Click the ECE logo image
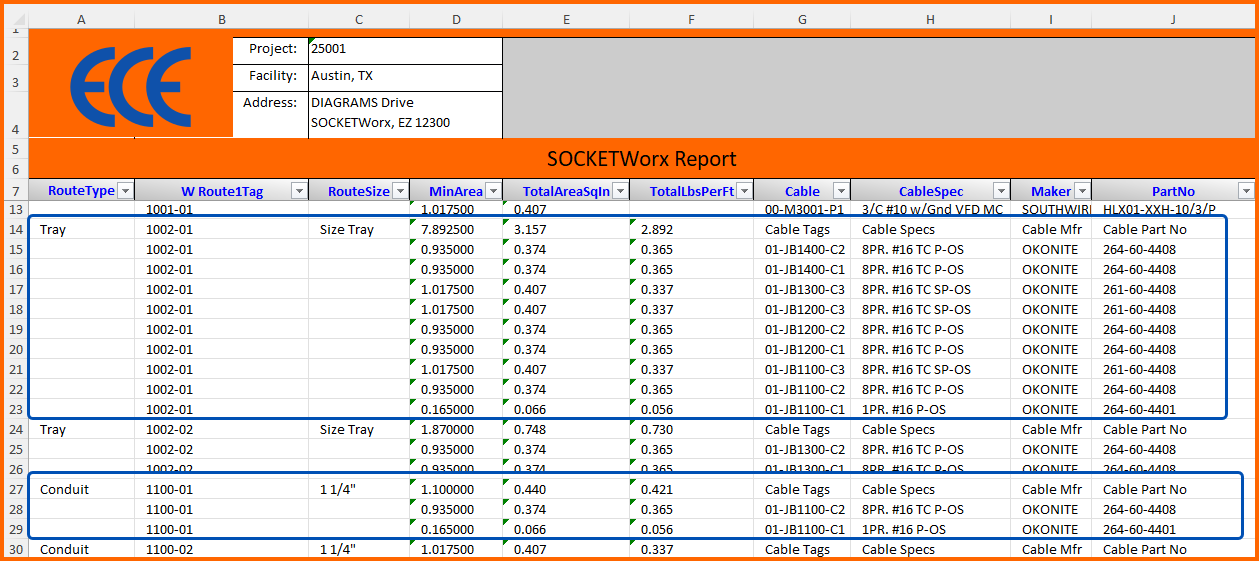This screenshot has height=561, width=1259. [x=131, y=87]
